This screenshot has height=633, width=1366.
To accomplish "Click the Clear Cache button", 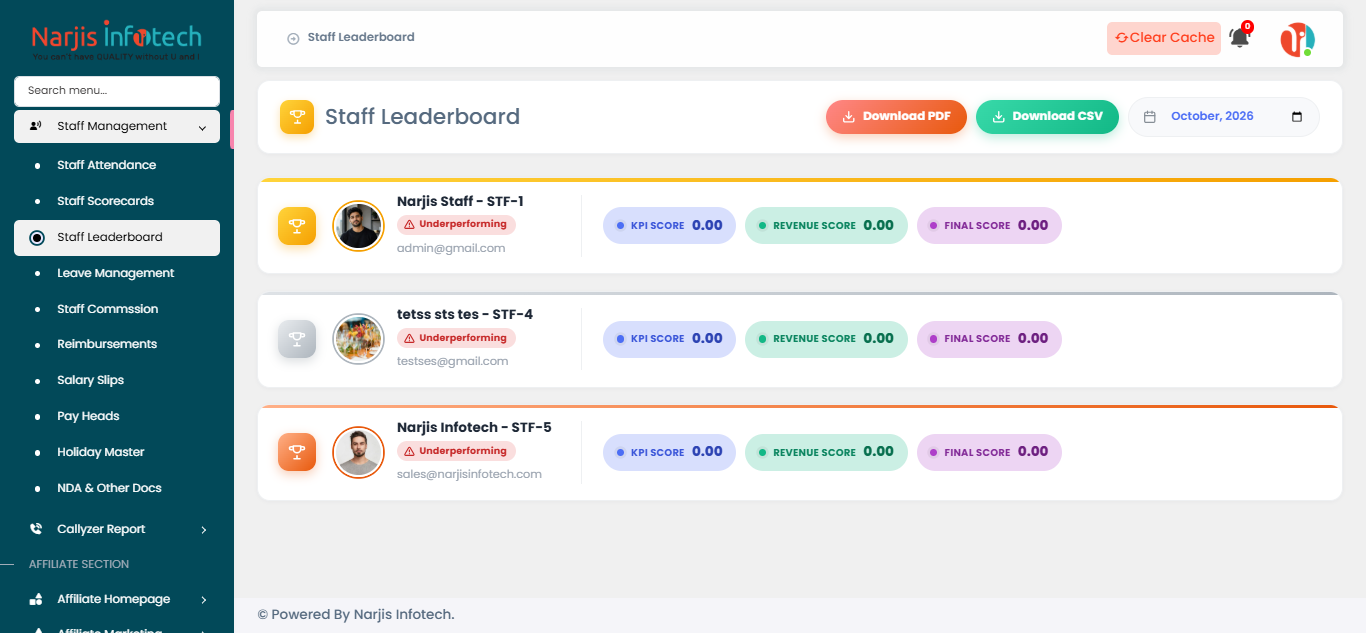I will [x=1164, y=38].
